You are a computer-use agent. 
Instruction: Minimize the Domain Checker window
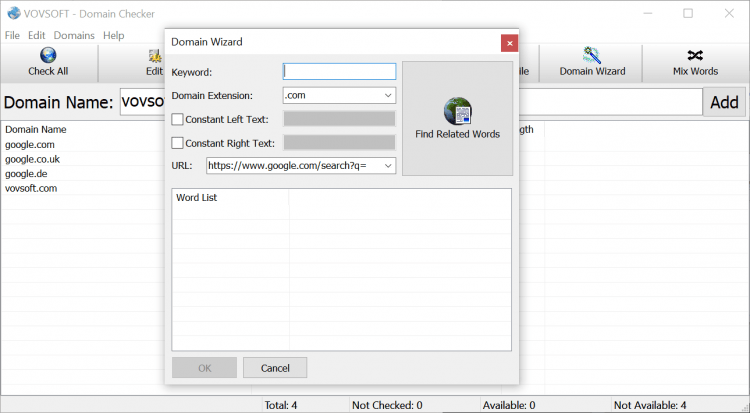pos(648,13)
